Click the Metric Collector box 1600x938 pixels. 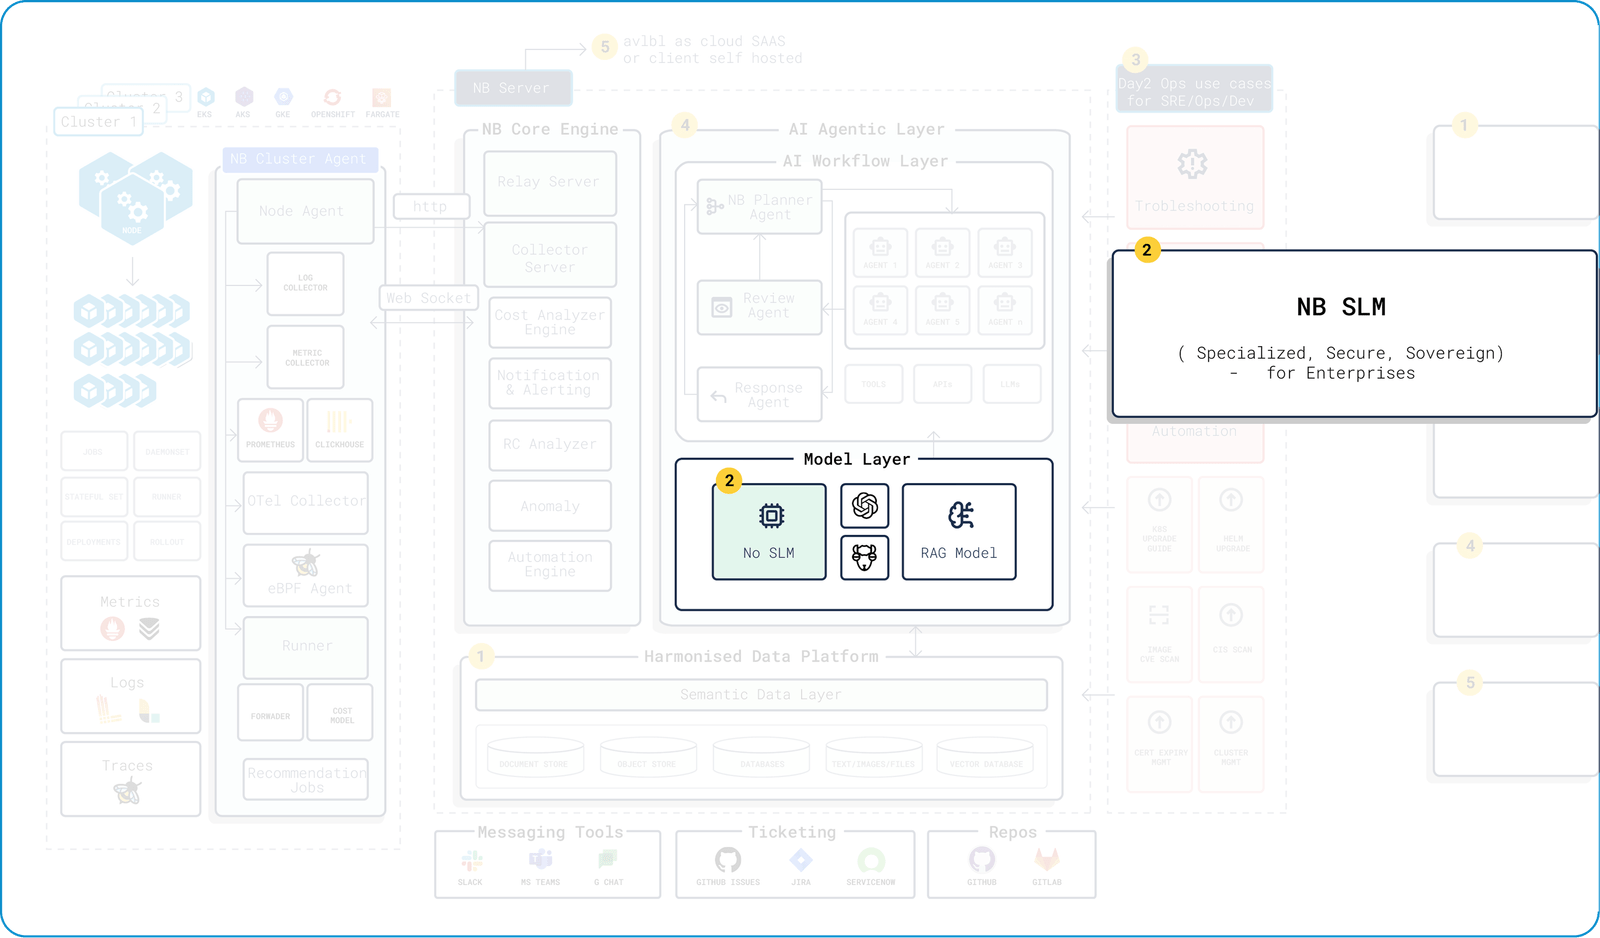coord(306,357)
